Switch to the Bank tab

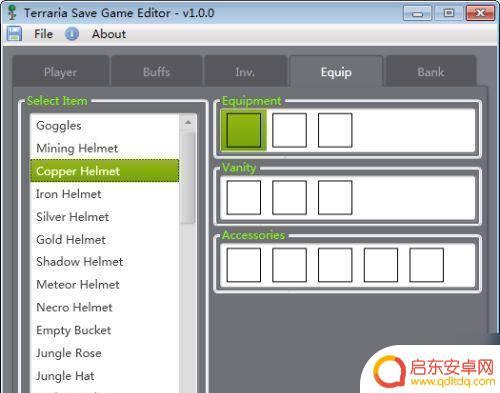click(431, 72)
